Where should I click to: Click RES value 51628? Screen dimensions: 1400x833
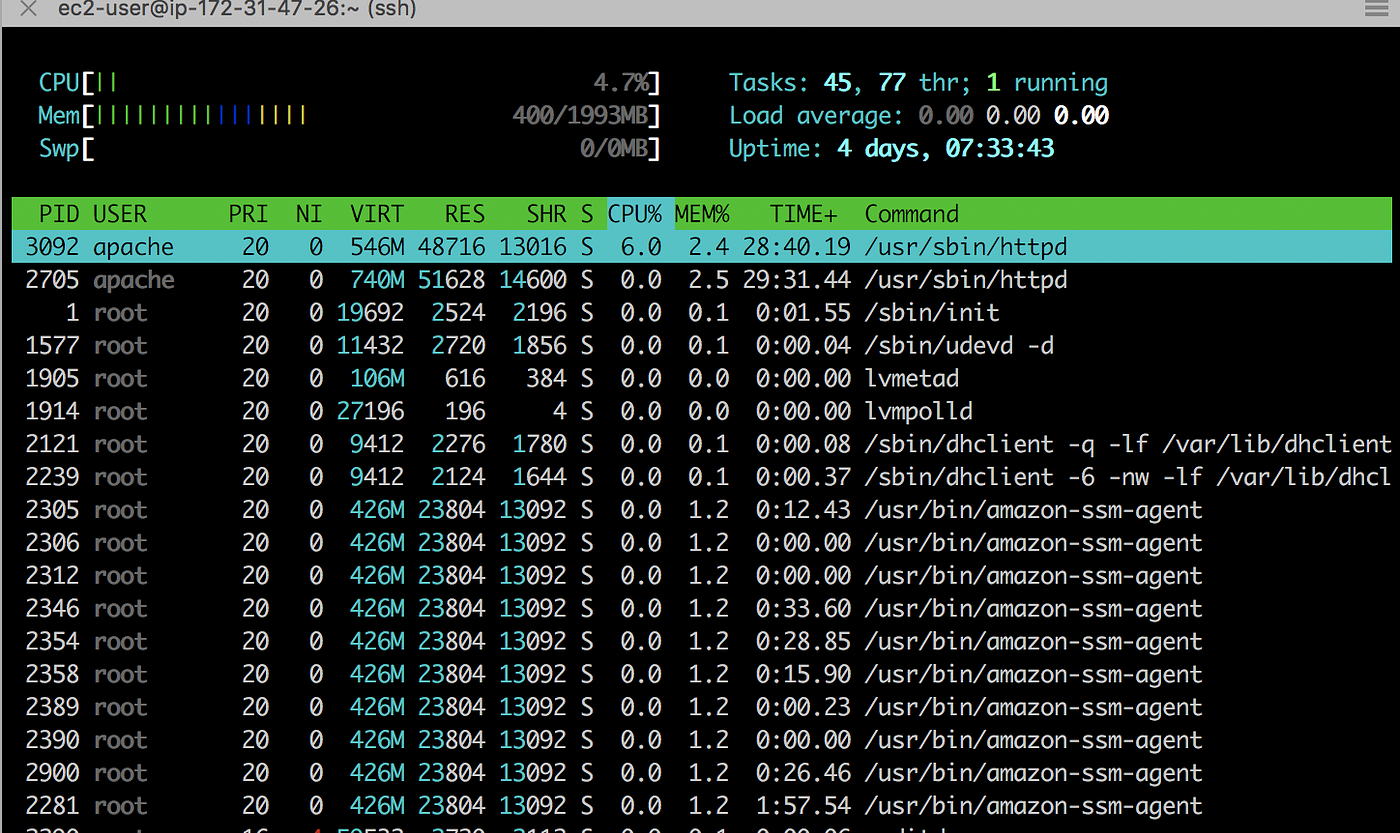click(452, 280)
